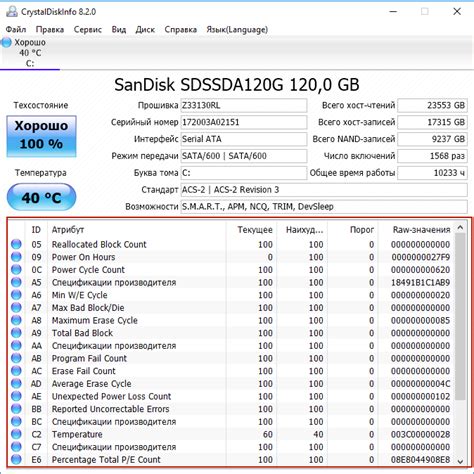The image size is (474, 474).
Task: Click status orb next to Power On Hours
Action: [16, 257]
